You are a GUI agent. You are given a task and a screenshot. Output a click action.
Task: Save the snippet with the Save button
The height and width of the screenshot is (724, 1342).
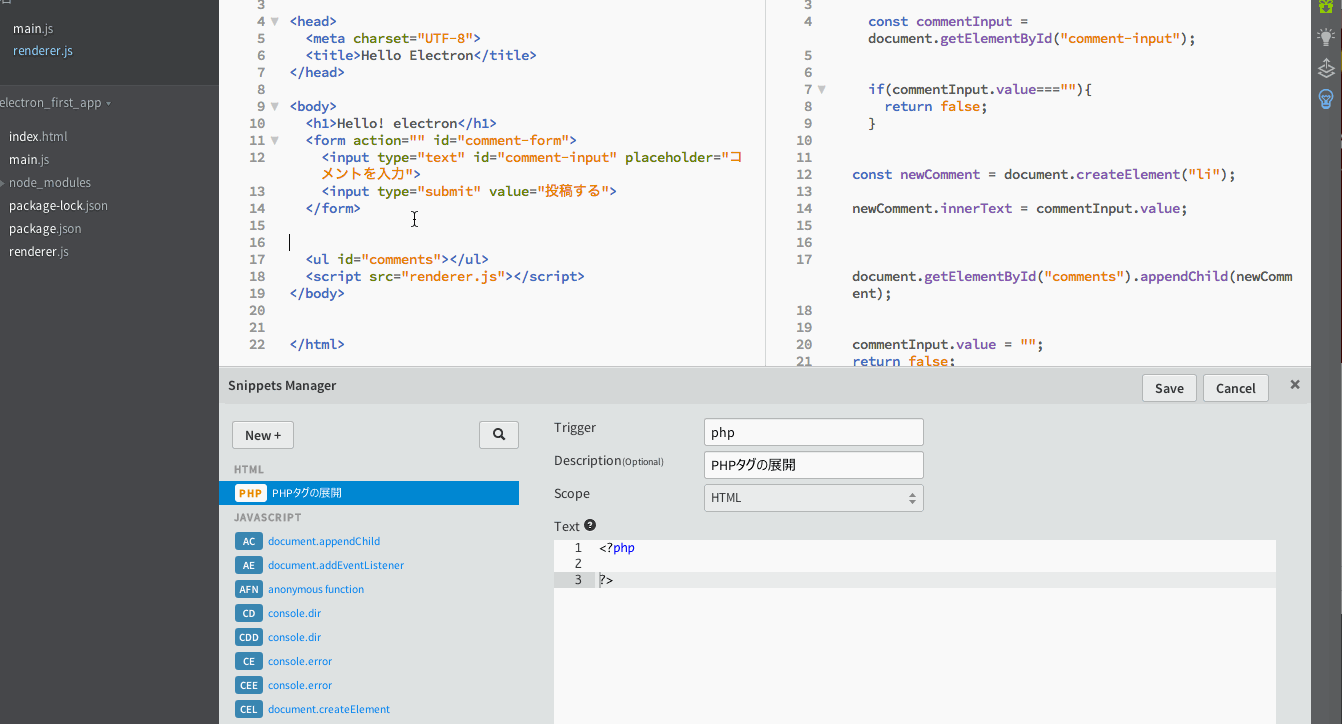click(1169, 388)
